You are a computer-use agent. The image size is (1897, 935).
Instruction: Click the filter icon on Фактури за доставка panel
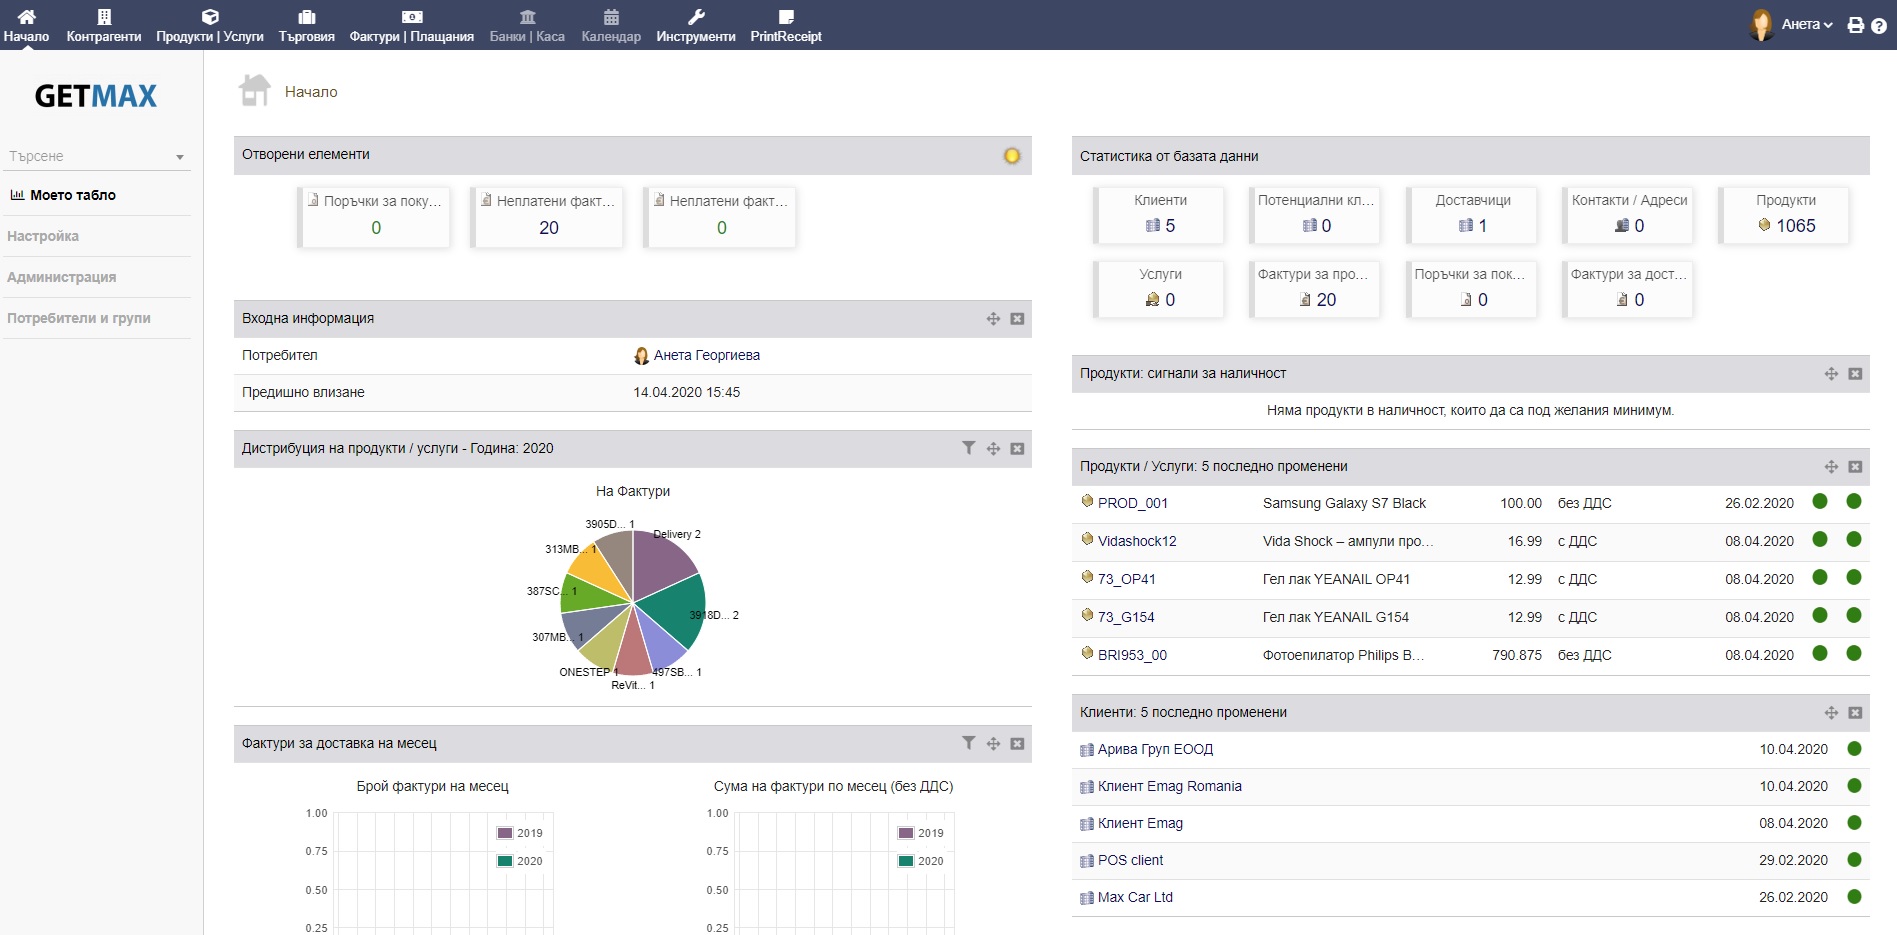pyautogui.click(x=968, y=743)
